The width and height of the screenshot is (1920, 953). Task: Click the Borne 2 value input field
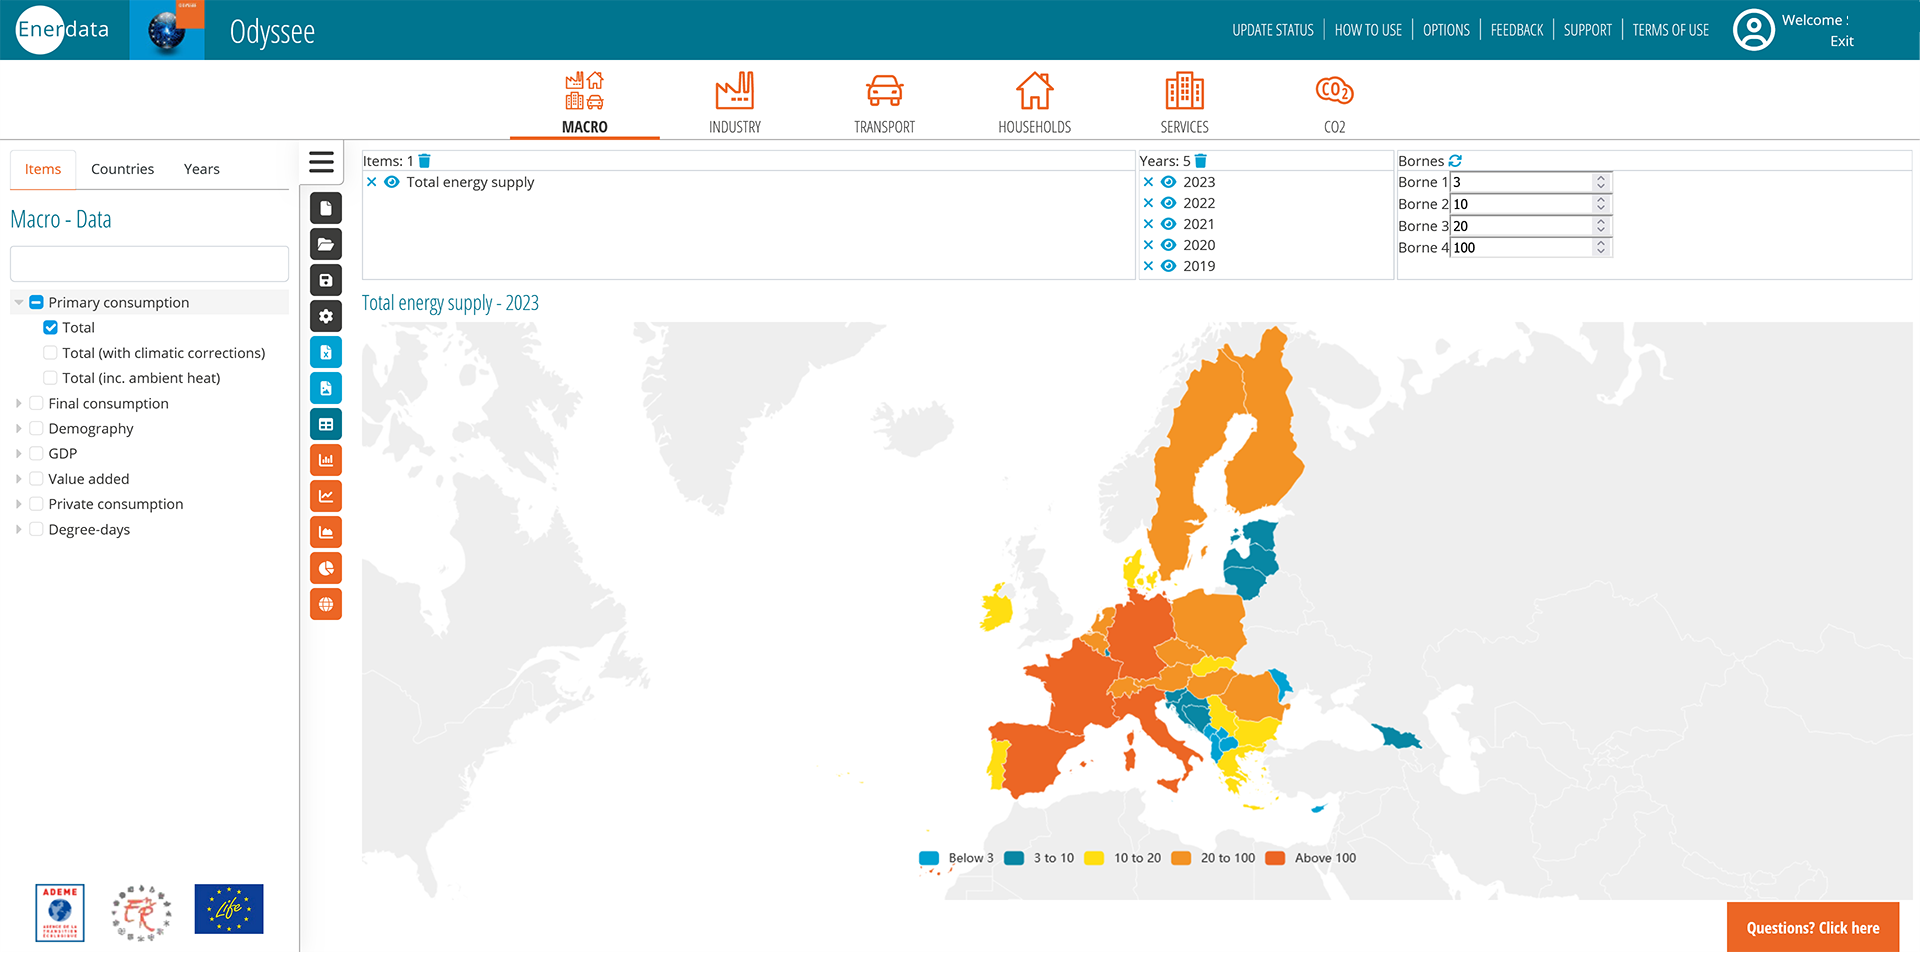coord(1520,204)
